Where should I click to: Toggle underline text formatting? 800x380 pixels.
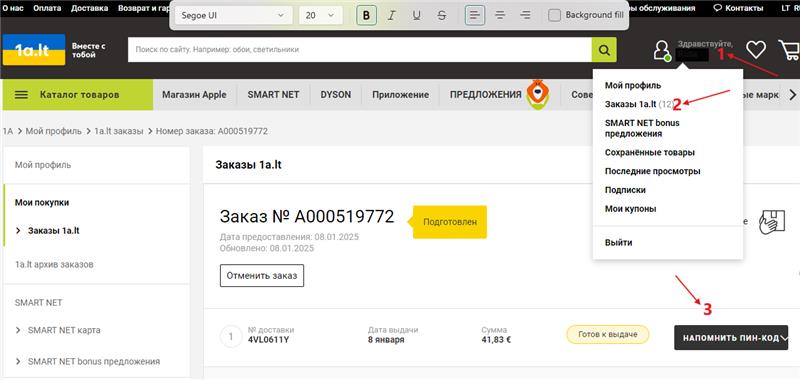416,15
